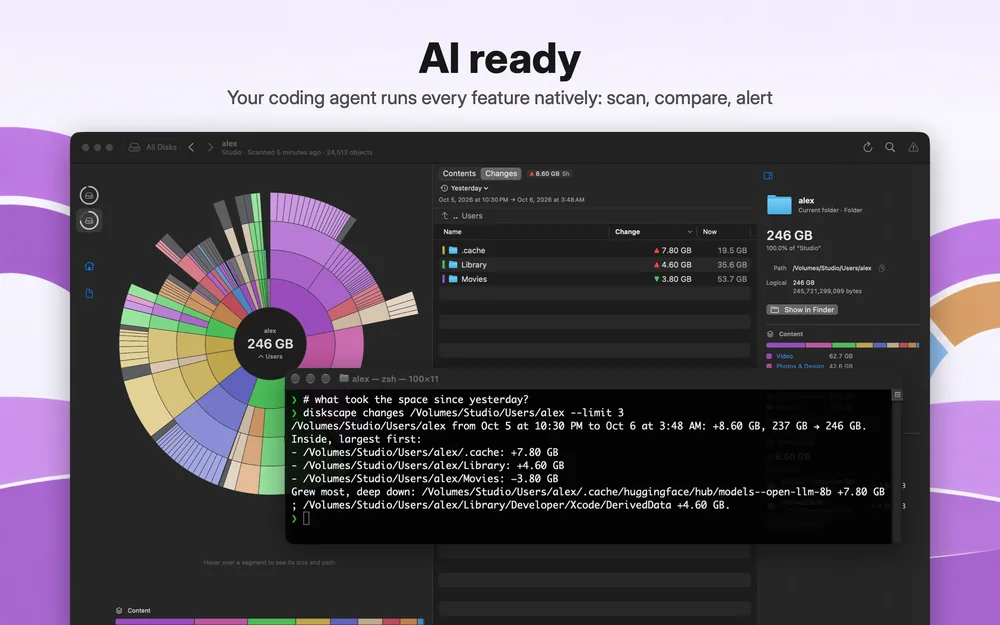Open search with the magnifier icon
Image resolution: width=1000 pixels, height=625 pixels.
click(x=890, y=147)
